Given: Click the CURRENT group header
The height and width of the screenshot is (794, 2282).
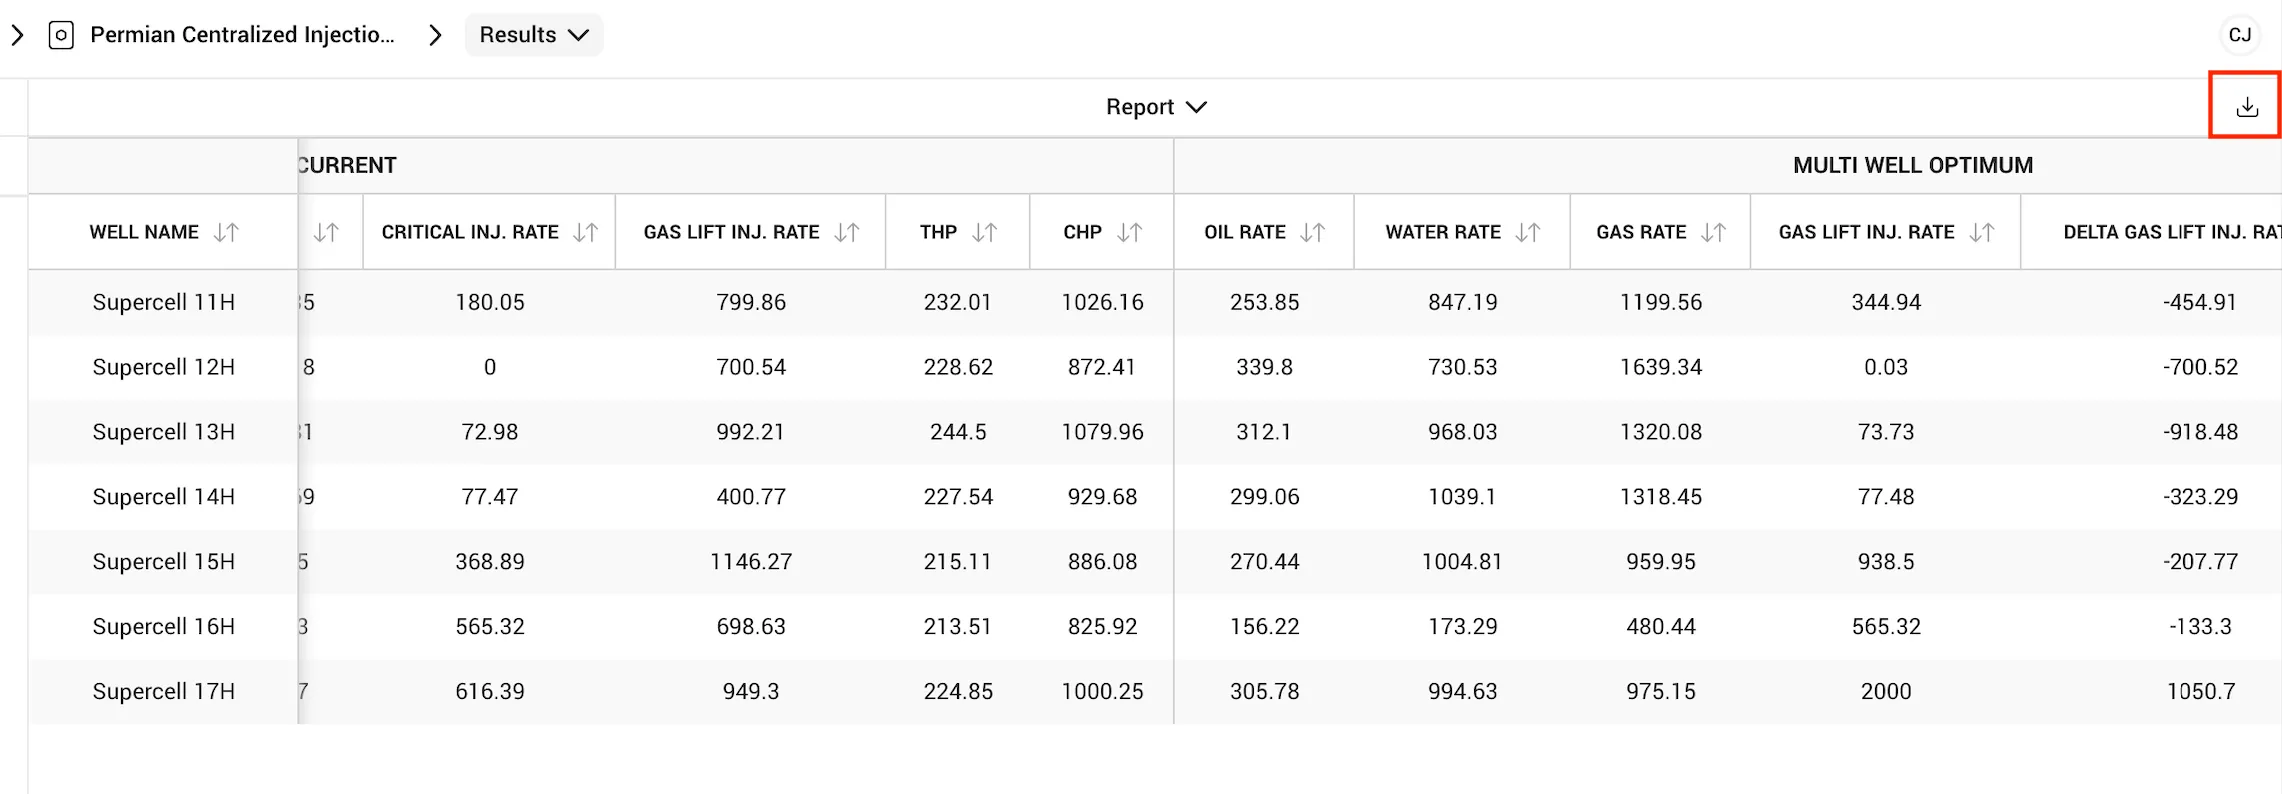Looking at the screenshot, I should pyautogui.click(x=347, y=165).
